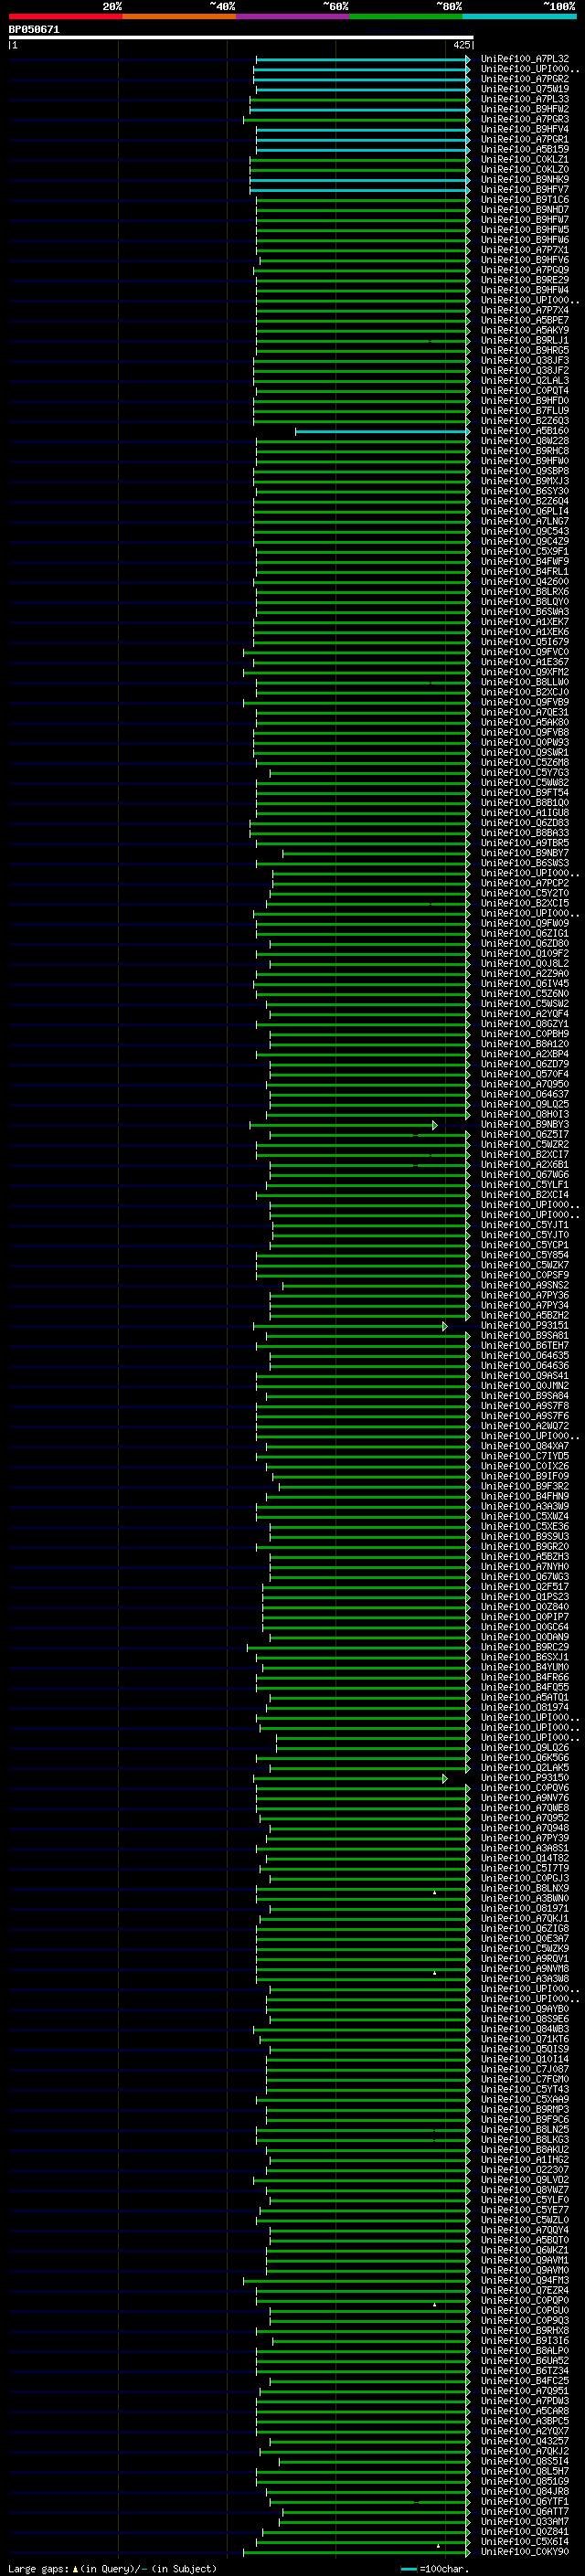Click the UniRef100_Q6YTF1 label
This screenshot has height=2576, width=585.
point(525,2501)
